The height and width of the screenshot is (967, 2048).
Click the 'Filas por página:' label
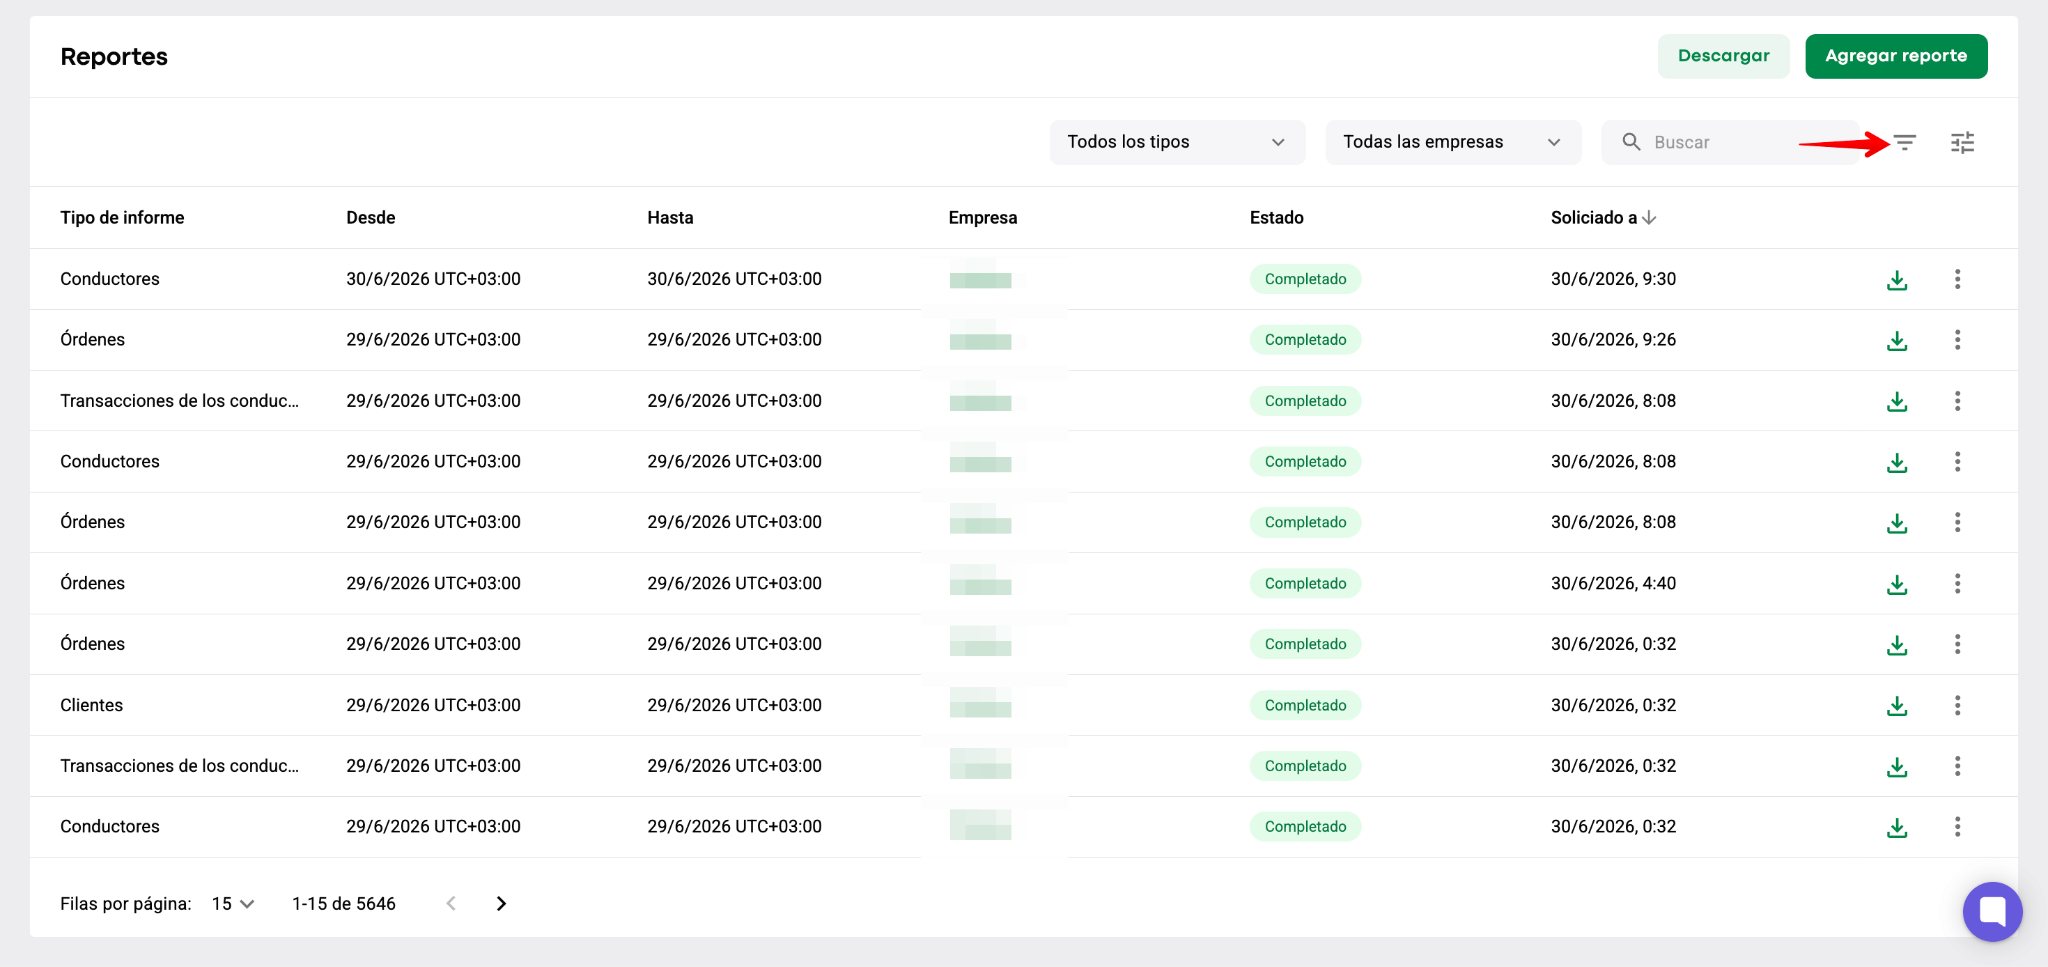[x=126, y=904]
